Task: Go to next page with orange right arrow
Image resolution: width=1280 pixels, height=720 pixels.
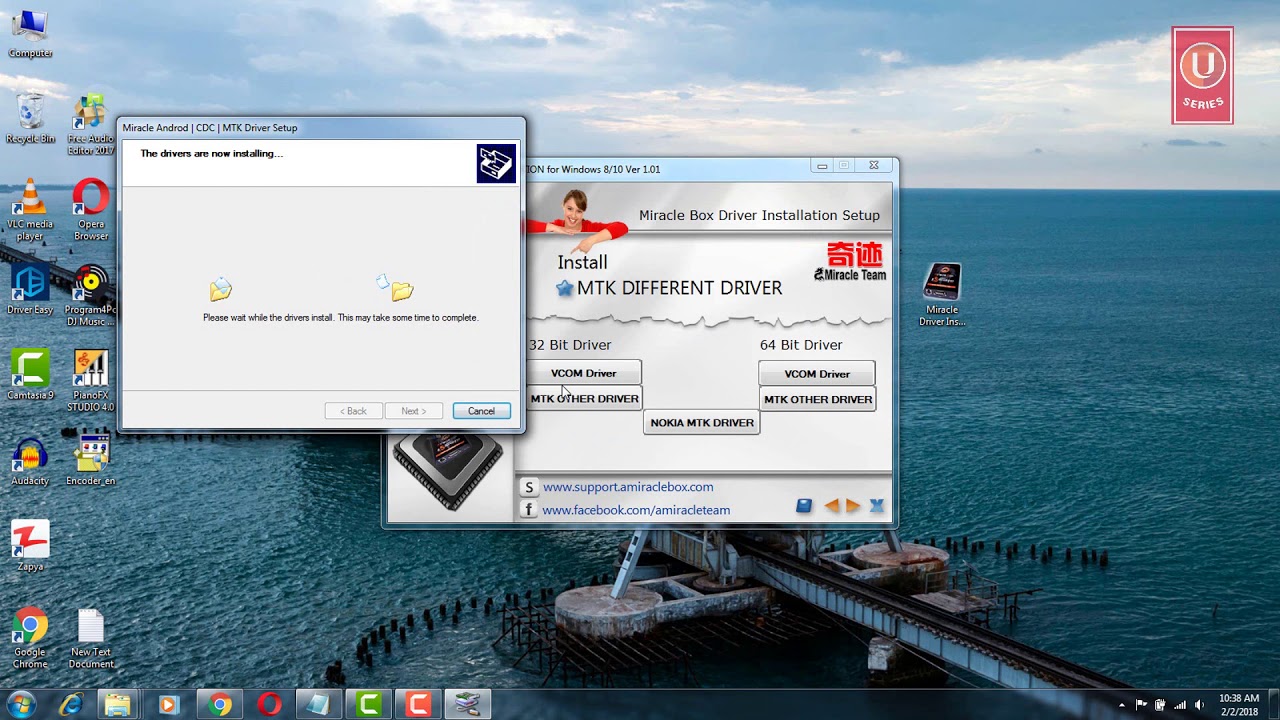Action: 853,506
